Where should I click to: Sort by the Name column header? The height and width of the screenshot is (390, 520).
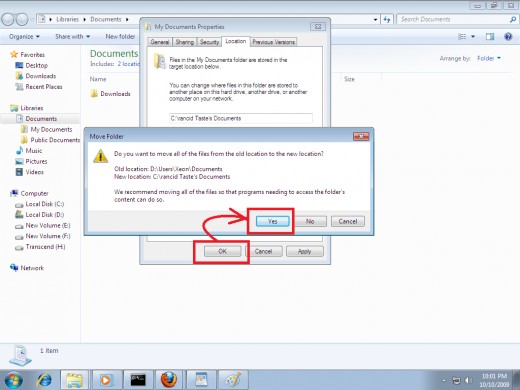point(98,79)
